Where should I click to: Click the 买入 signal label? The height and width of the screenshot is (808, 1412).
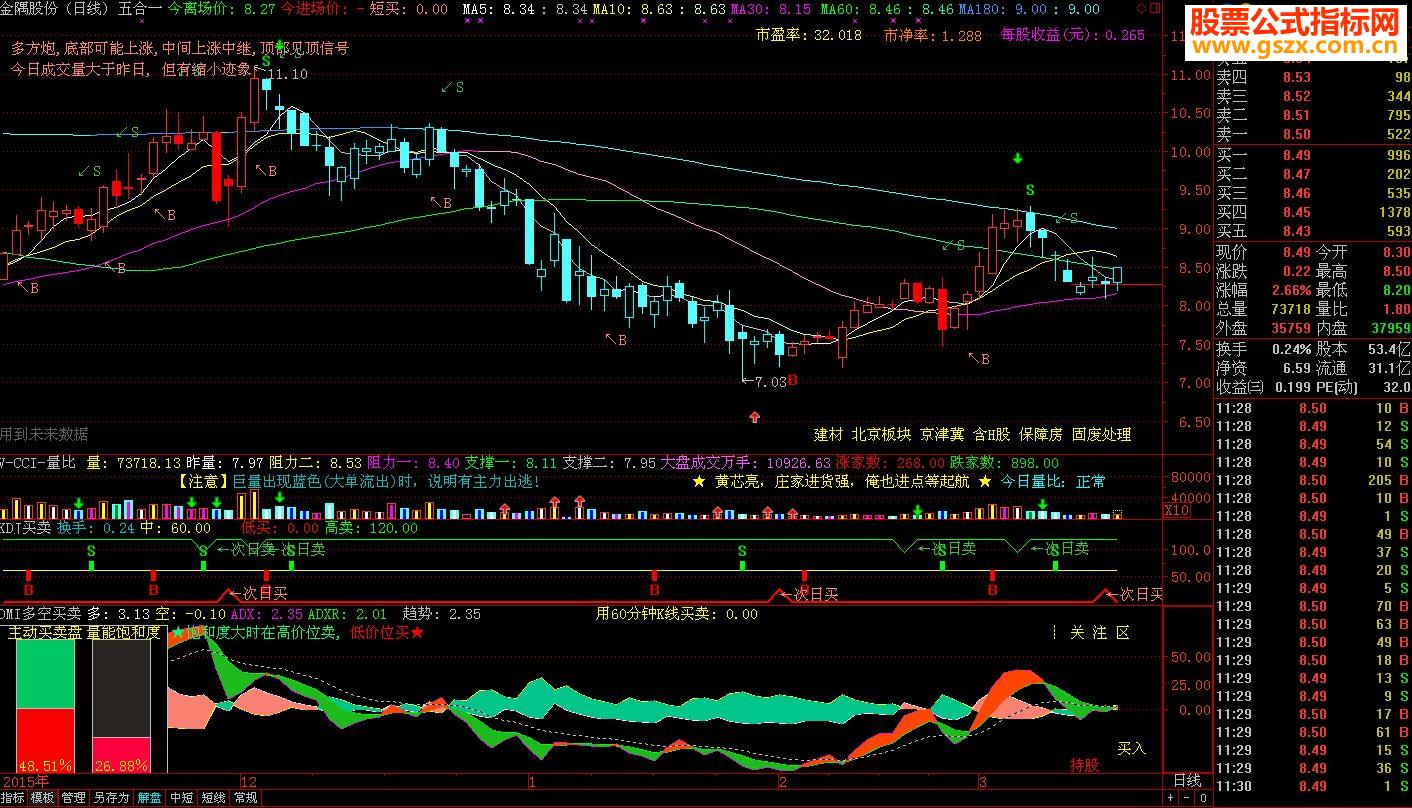click(1131, 748)
